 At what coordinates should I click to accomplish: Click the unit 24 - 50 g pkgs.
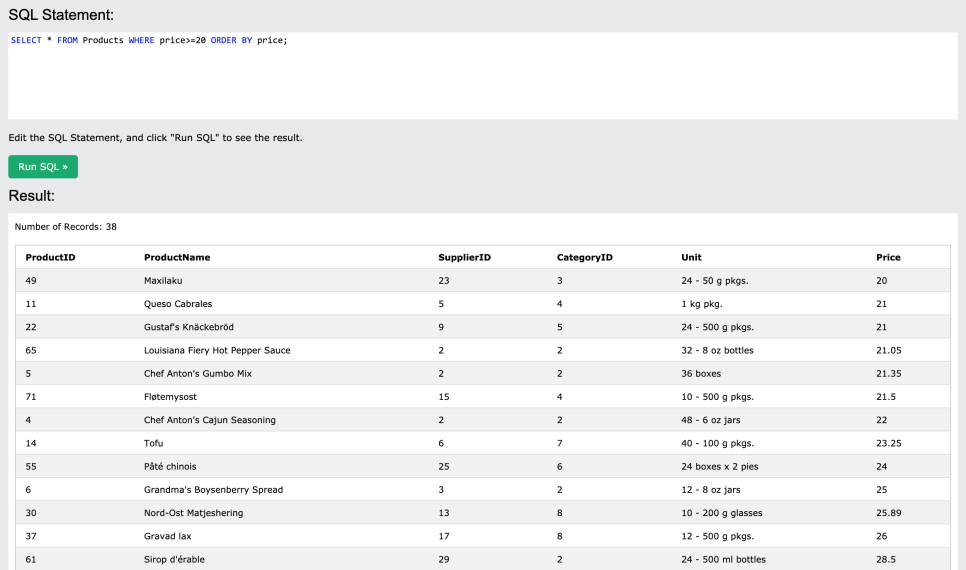(715, 280)
